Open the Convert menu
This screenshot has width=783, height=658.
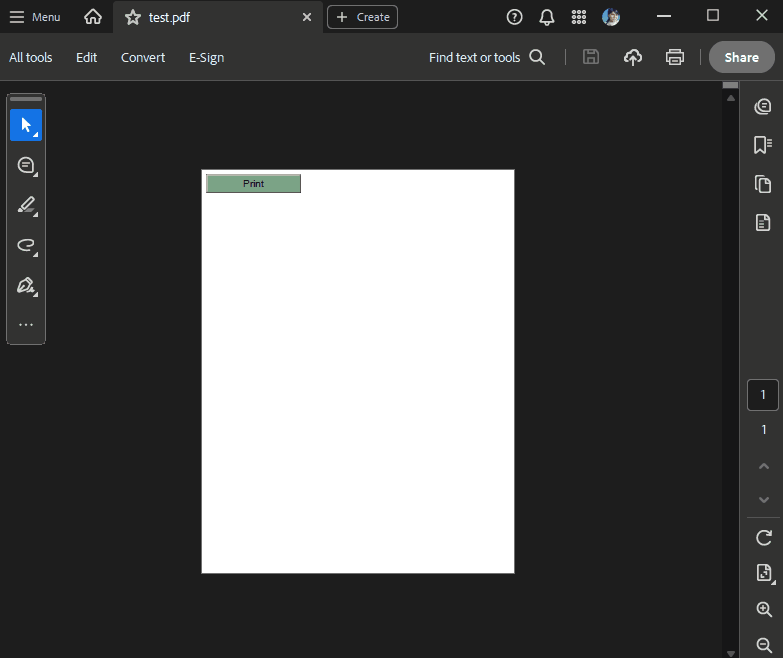pyautogui.click(x=143, y=57)
